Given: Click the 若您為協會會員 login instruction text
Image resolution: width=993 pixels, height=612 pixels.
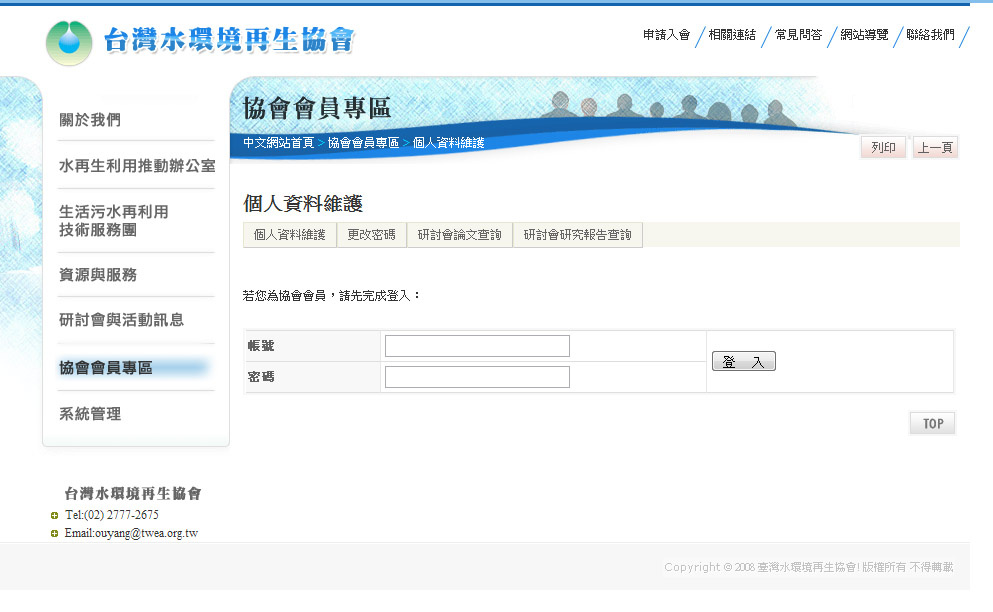Looking at the screenshot, I should coord(332,295).
